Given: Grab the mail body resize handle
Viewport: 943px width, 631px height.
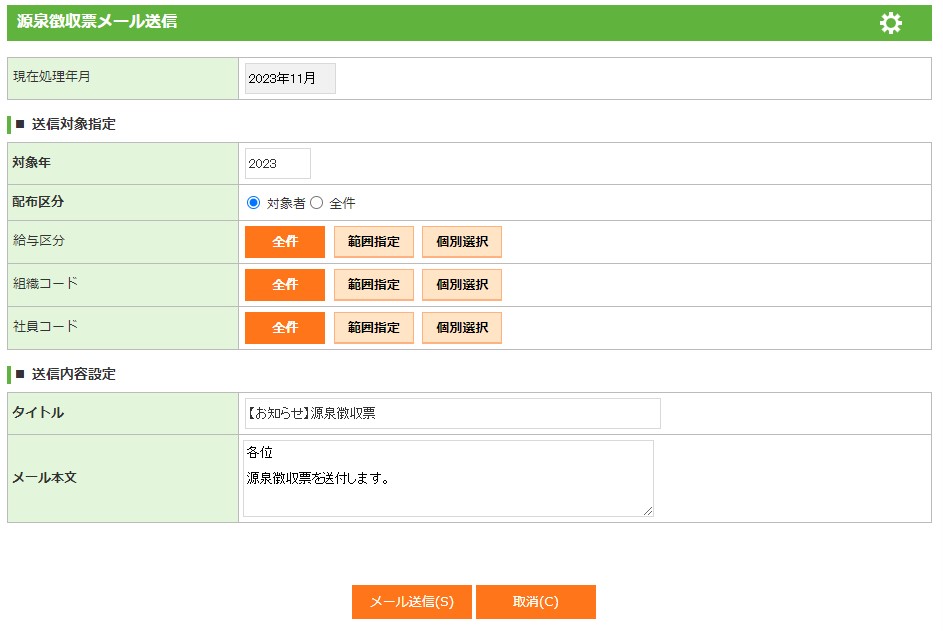Looking at the screenshot, I should tap(648, 511).
